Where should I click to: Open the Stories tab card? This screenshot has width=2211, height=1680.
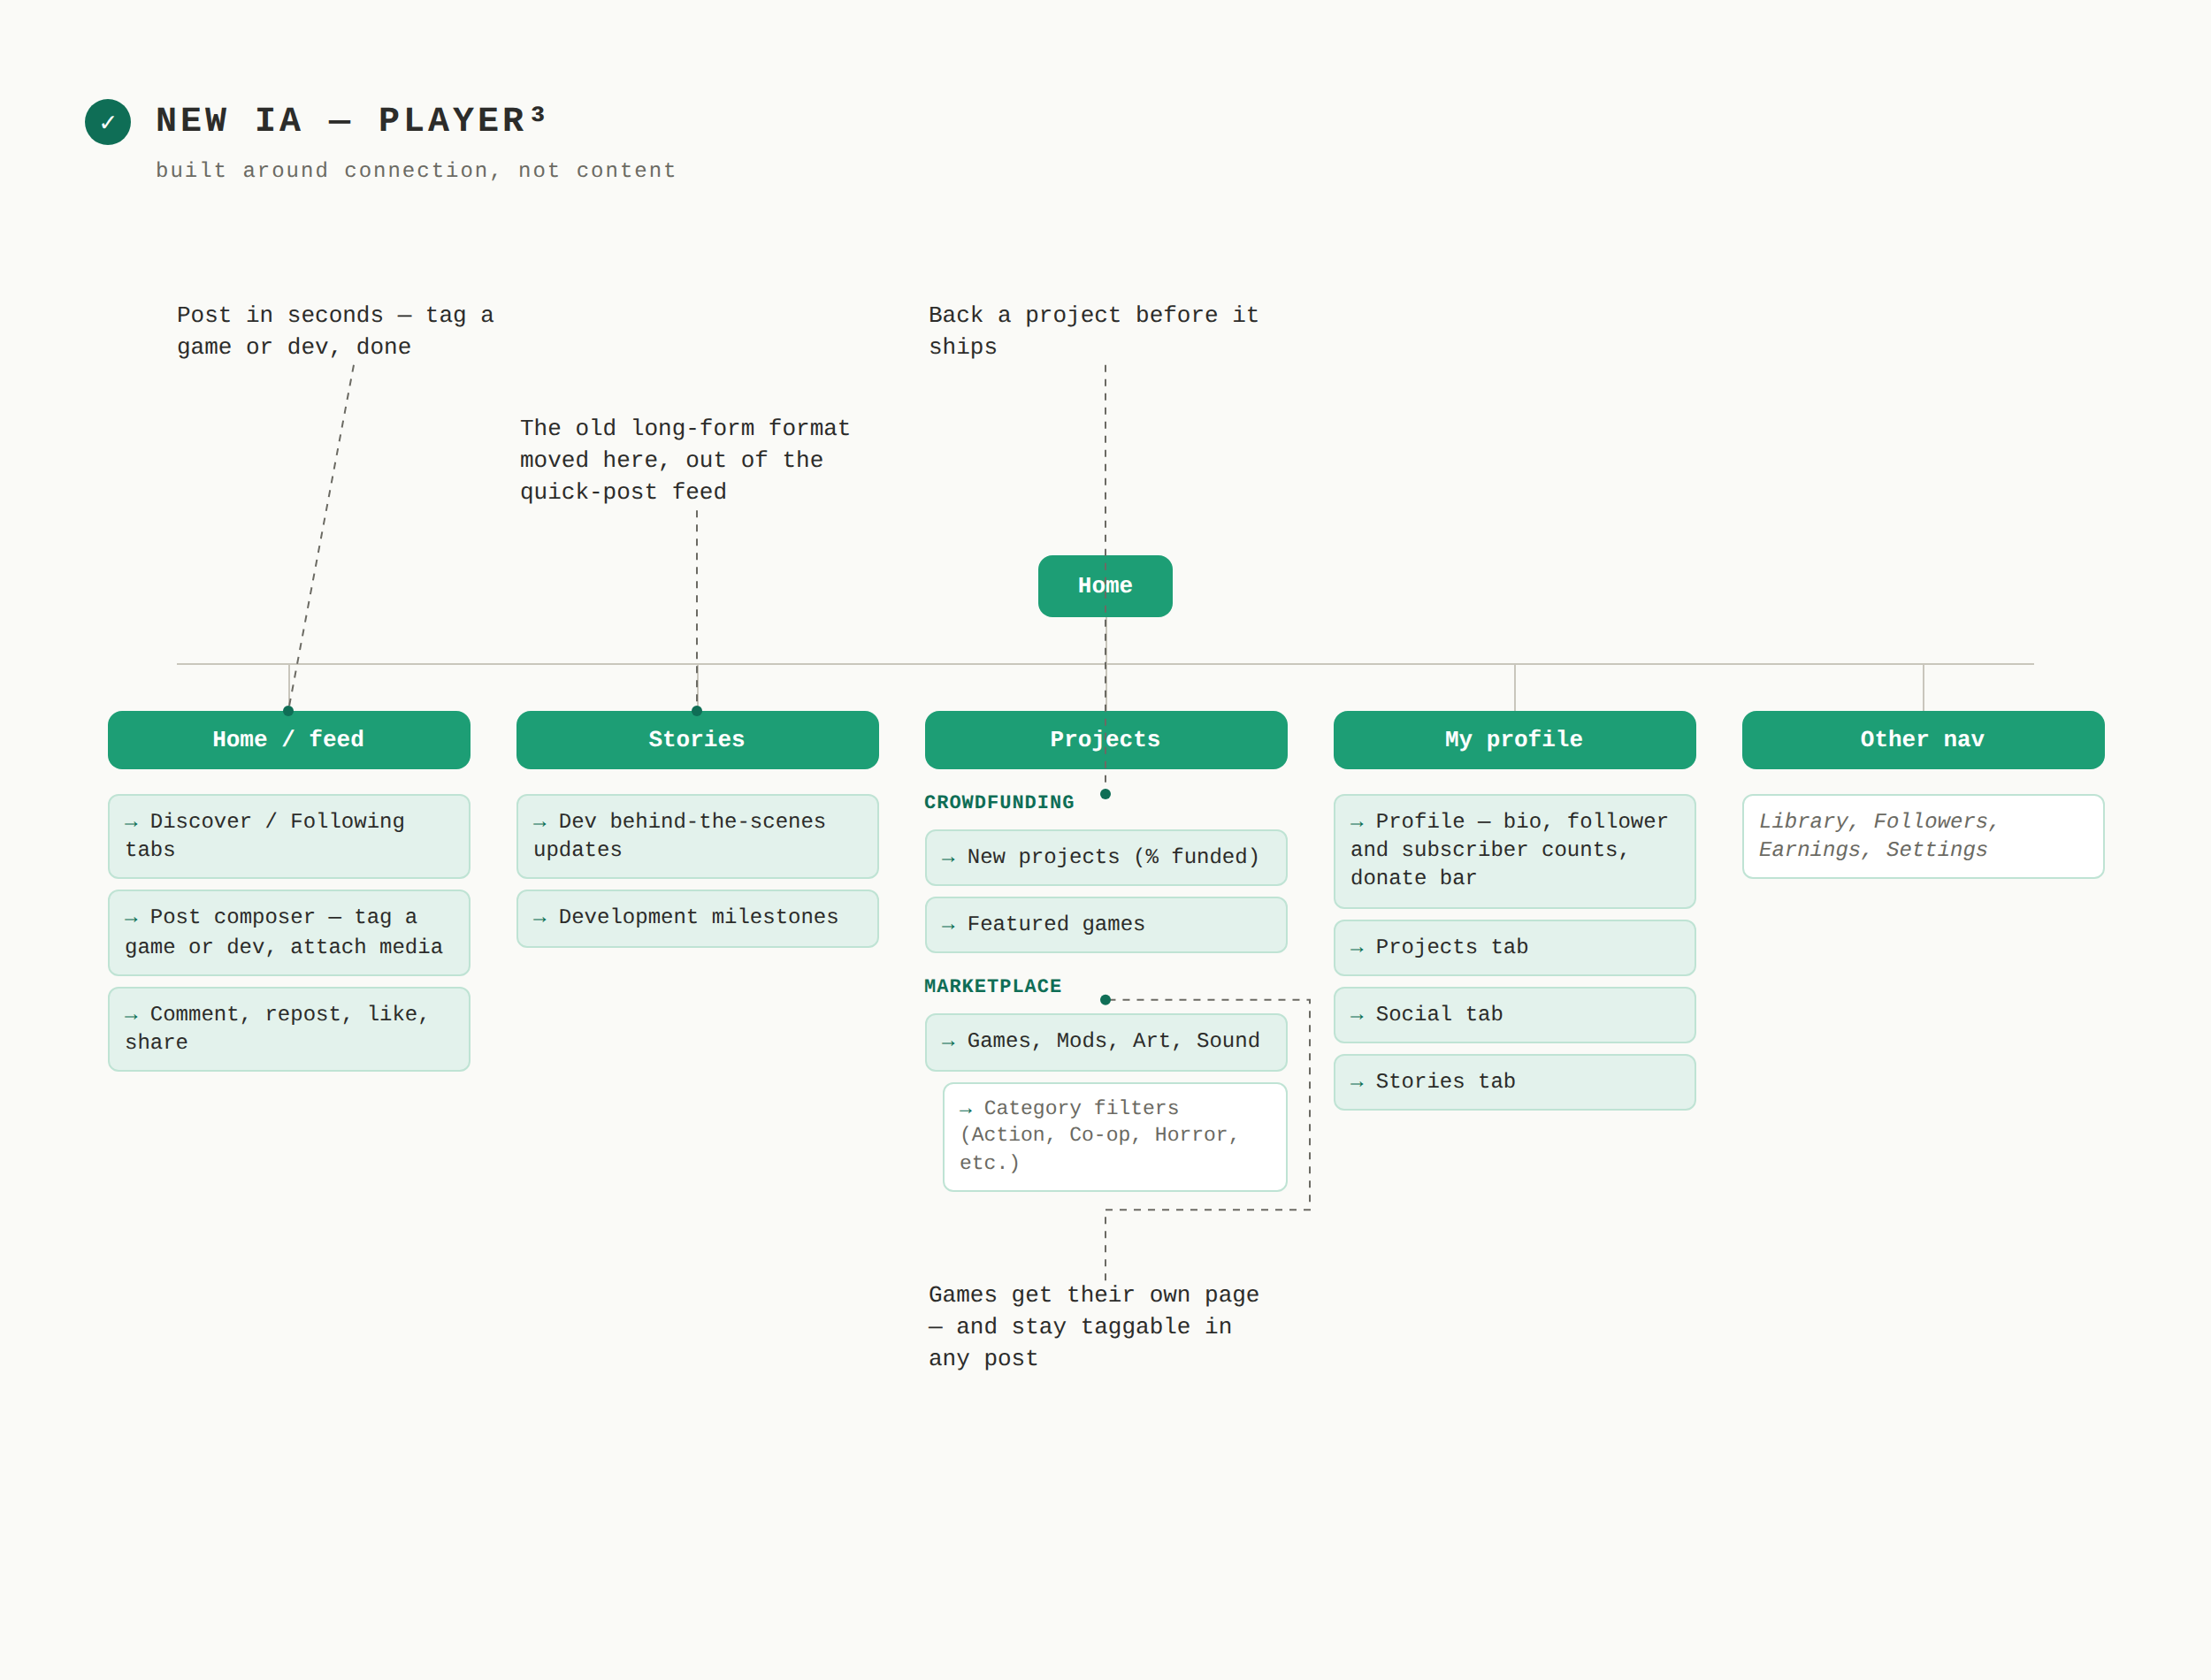click(x=1514, y=1082)
